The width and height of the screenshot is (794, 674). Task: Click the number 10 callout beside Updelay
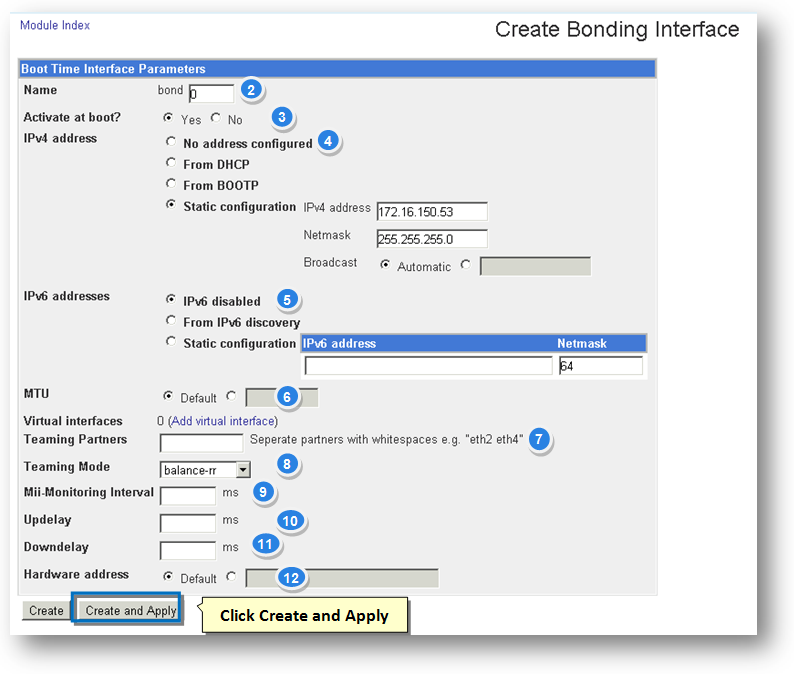(291, 520)
